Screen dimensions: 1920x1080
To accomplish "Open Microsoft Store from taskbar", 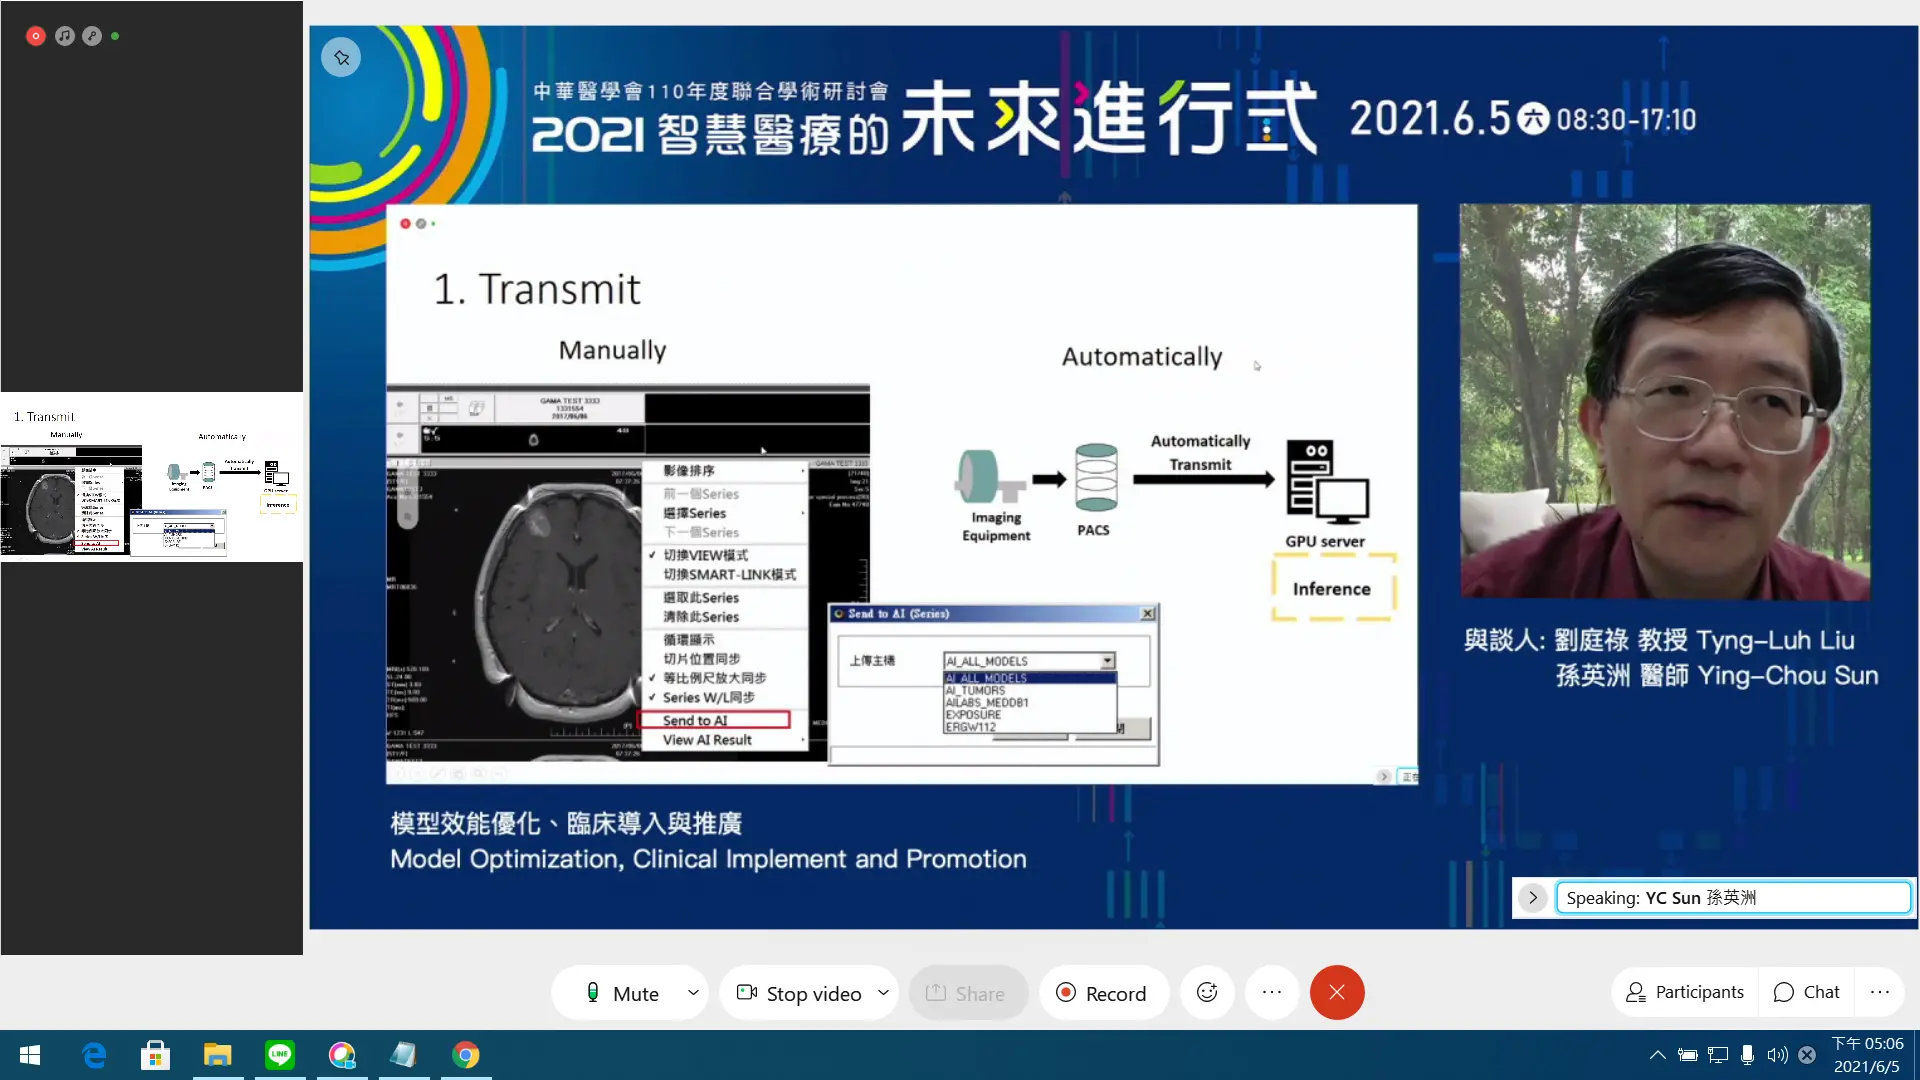I will 155,1055.
